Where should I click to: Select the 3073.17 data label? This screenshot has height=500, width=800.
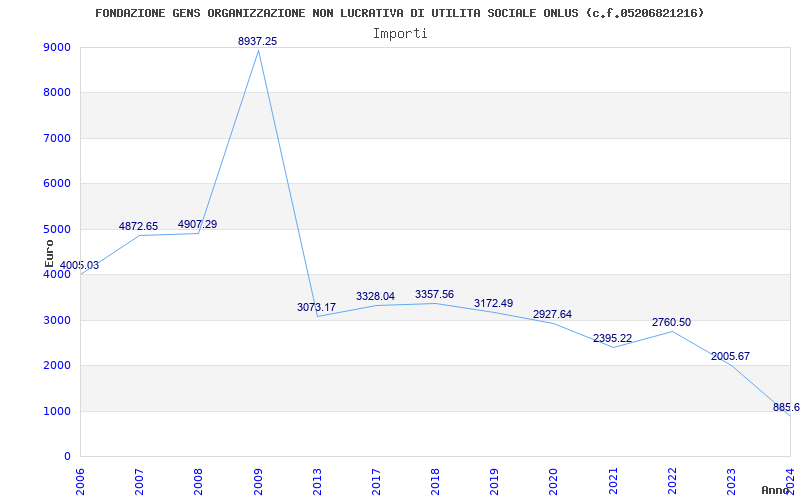click(316, 307)
